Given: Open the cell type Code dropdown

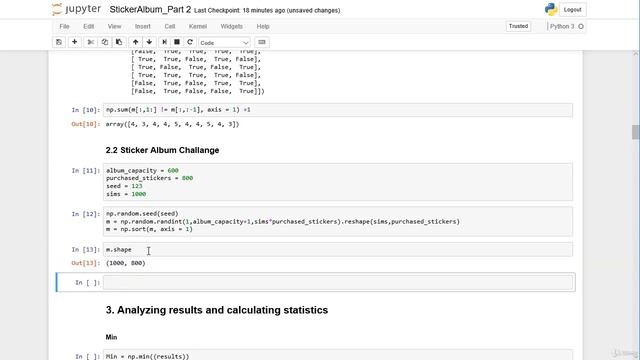Looking at the screenshot, I should coord(224,42).
